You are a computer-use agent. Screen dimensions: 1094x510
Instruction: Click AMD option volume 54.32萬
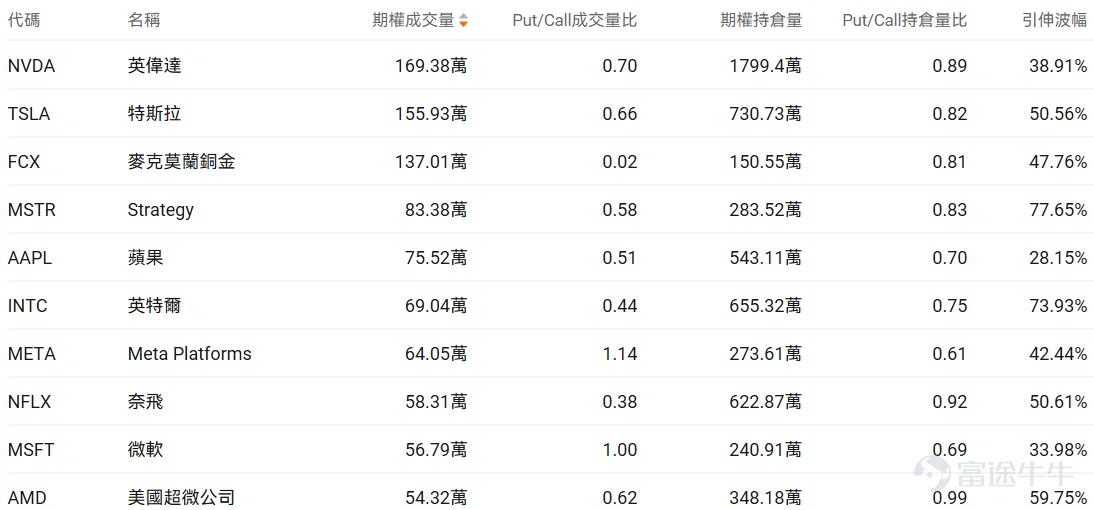436,498
